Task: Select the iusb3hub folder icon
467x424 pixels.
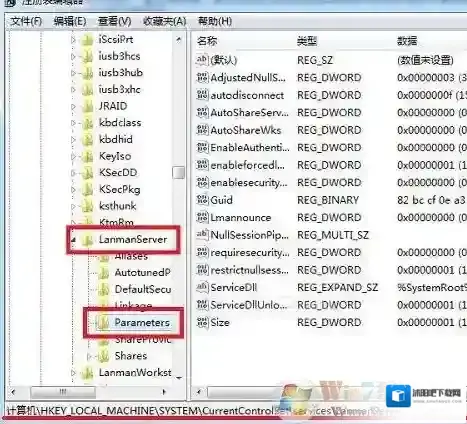Action: tap(87, 73)
